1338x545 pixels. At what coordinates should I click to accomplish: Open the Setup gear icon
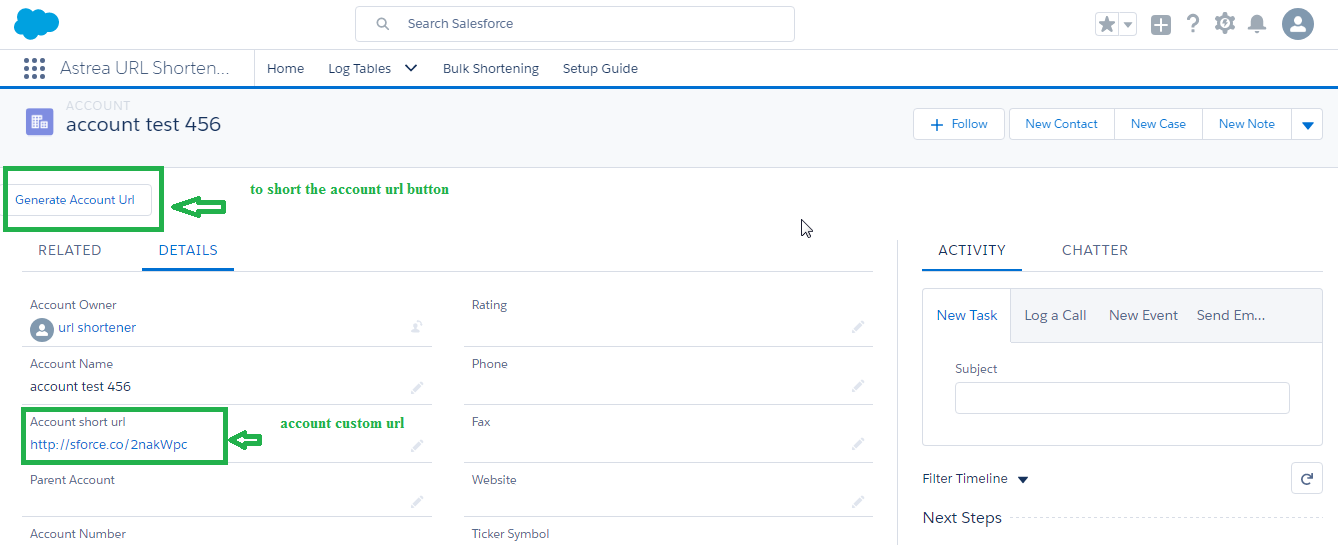1224,24
